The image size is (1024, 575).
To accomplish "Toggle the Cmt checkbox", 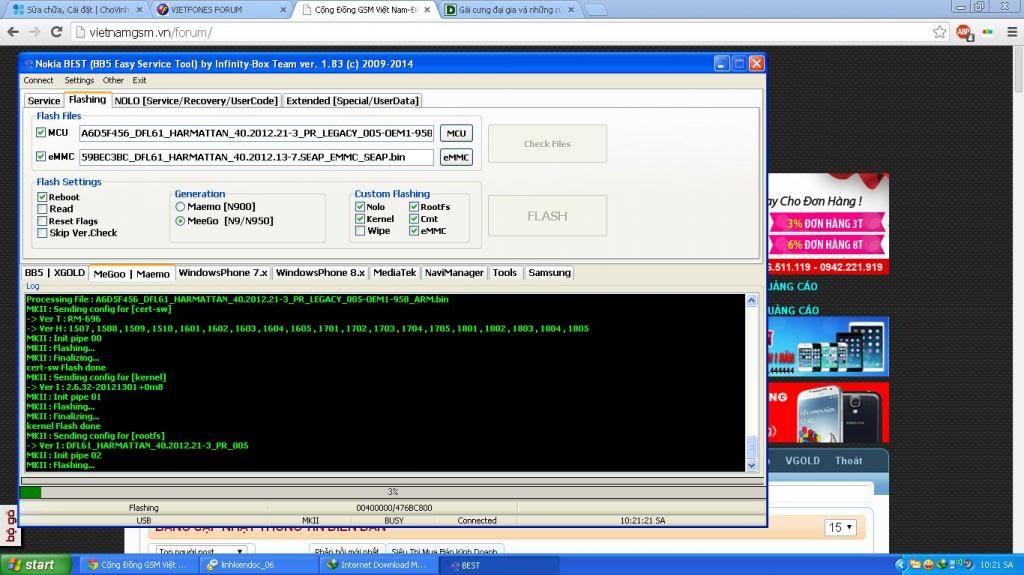I will [x=414, y=219].
